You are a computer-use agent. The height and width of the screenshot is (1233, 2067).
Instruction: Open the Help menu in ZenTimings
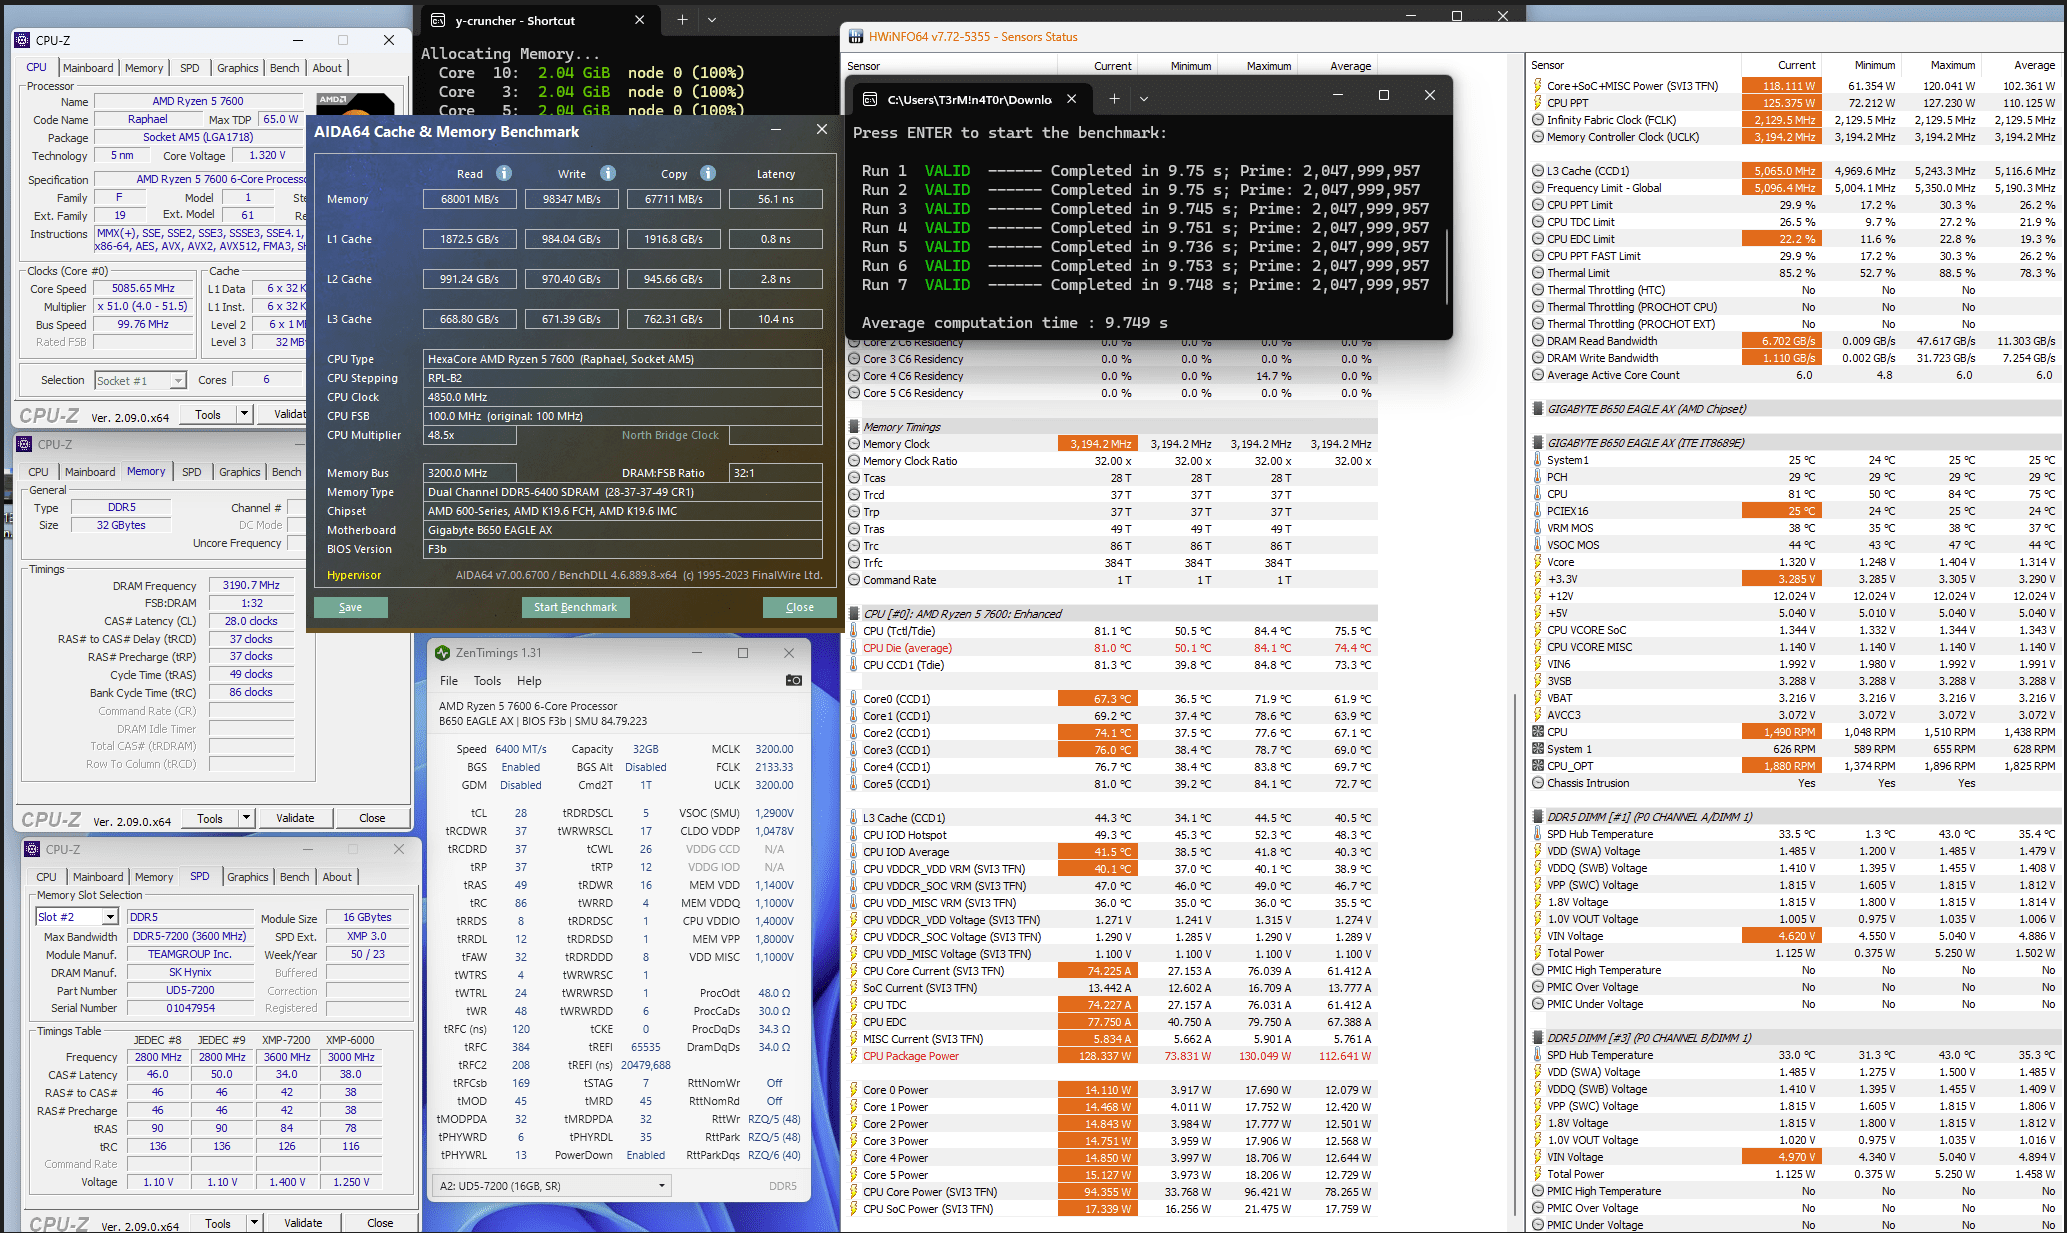click(x=529, y=681)
